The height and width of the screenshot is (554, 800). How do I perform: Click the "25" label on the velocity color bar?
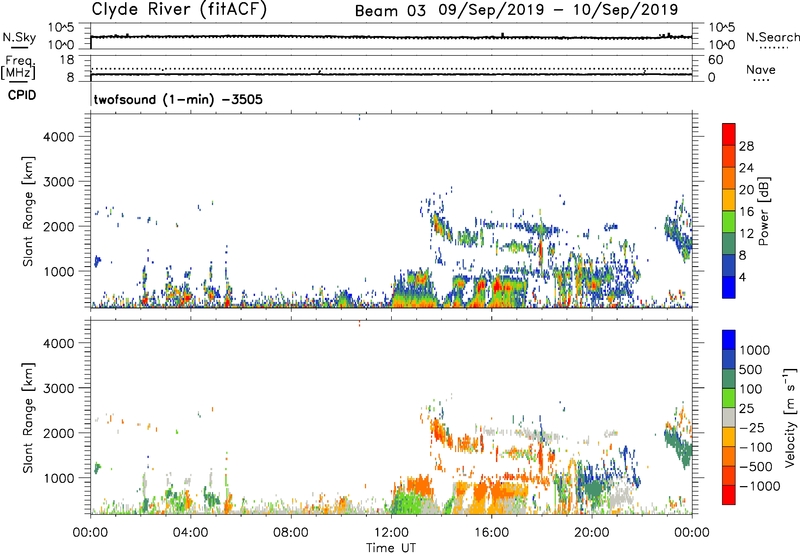tap(746, 409)
